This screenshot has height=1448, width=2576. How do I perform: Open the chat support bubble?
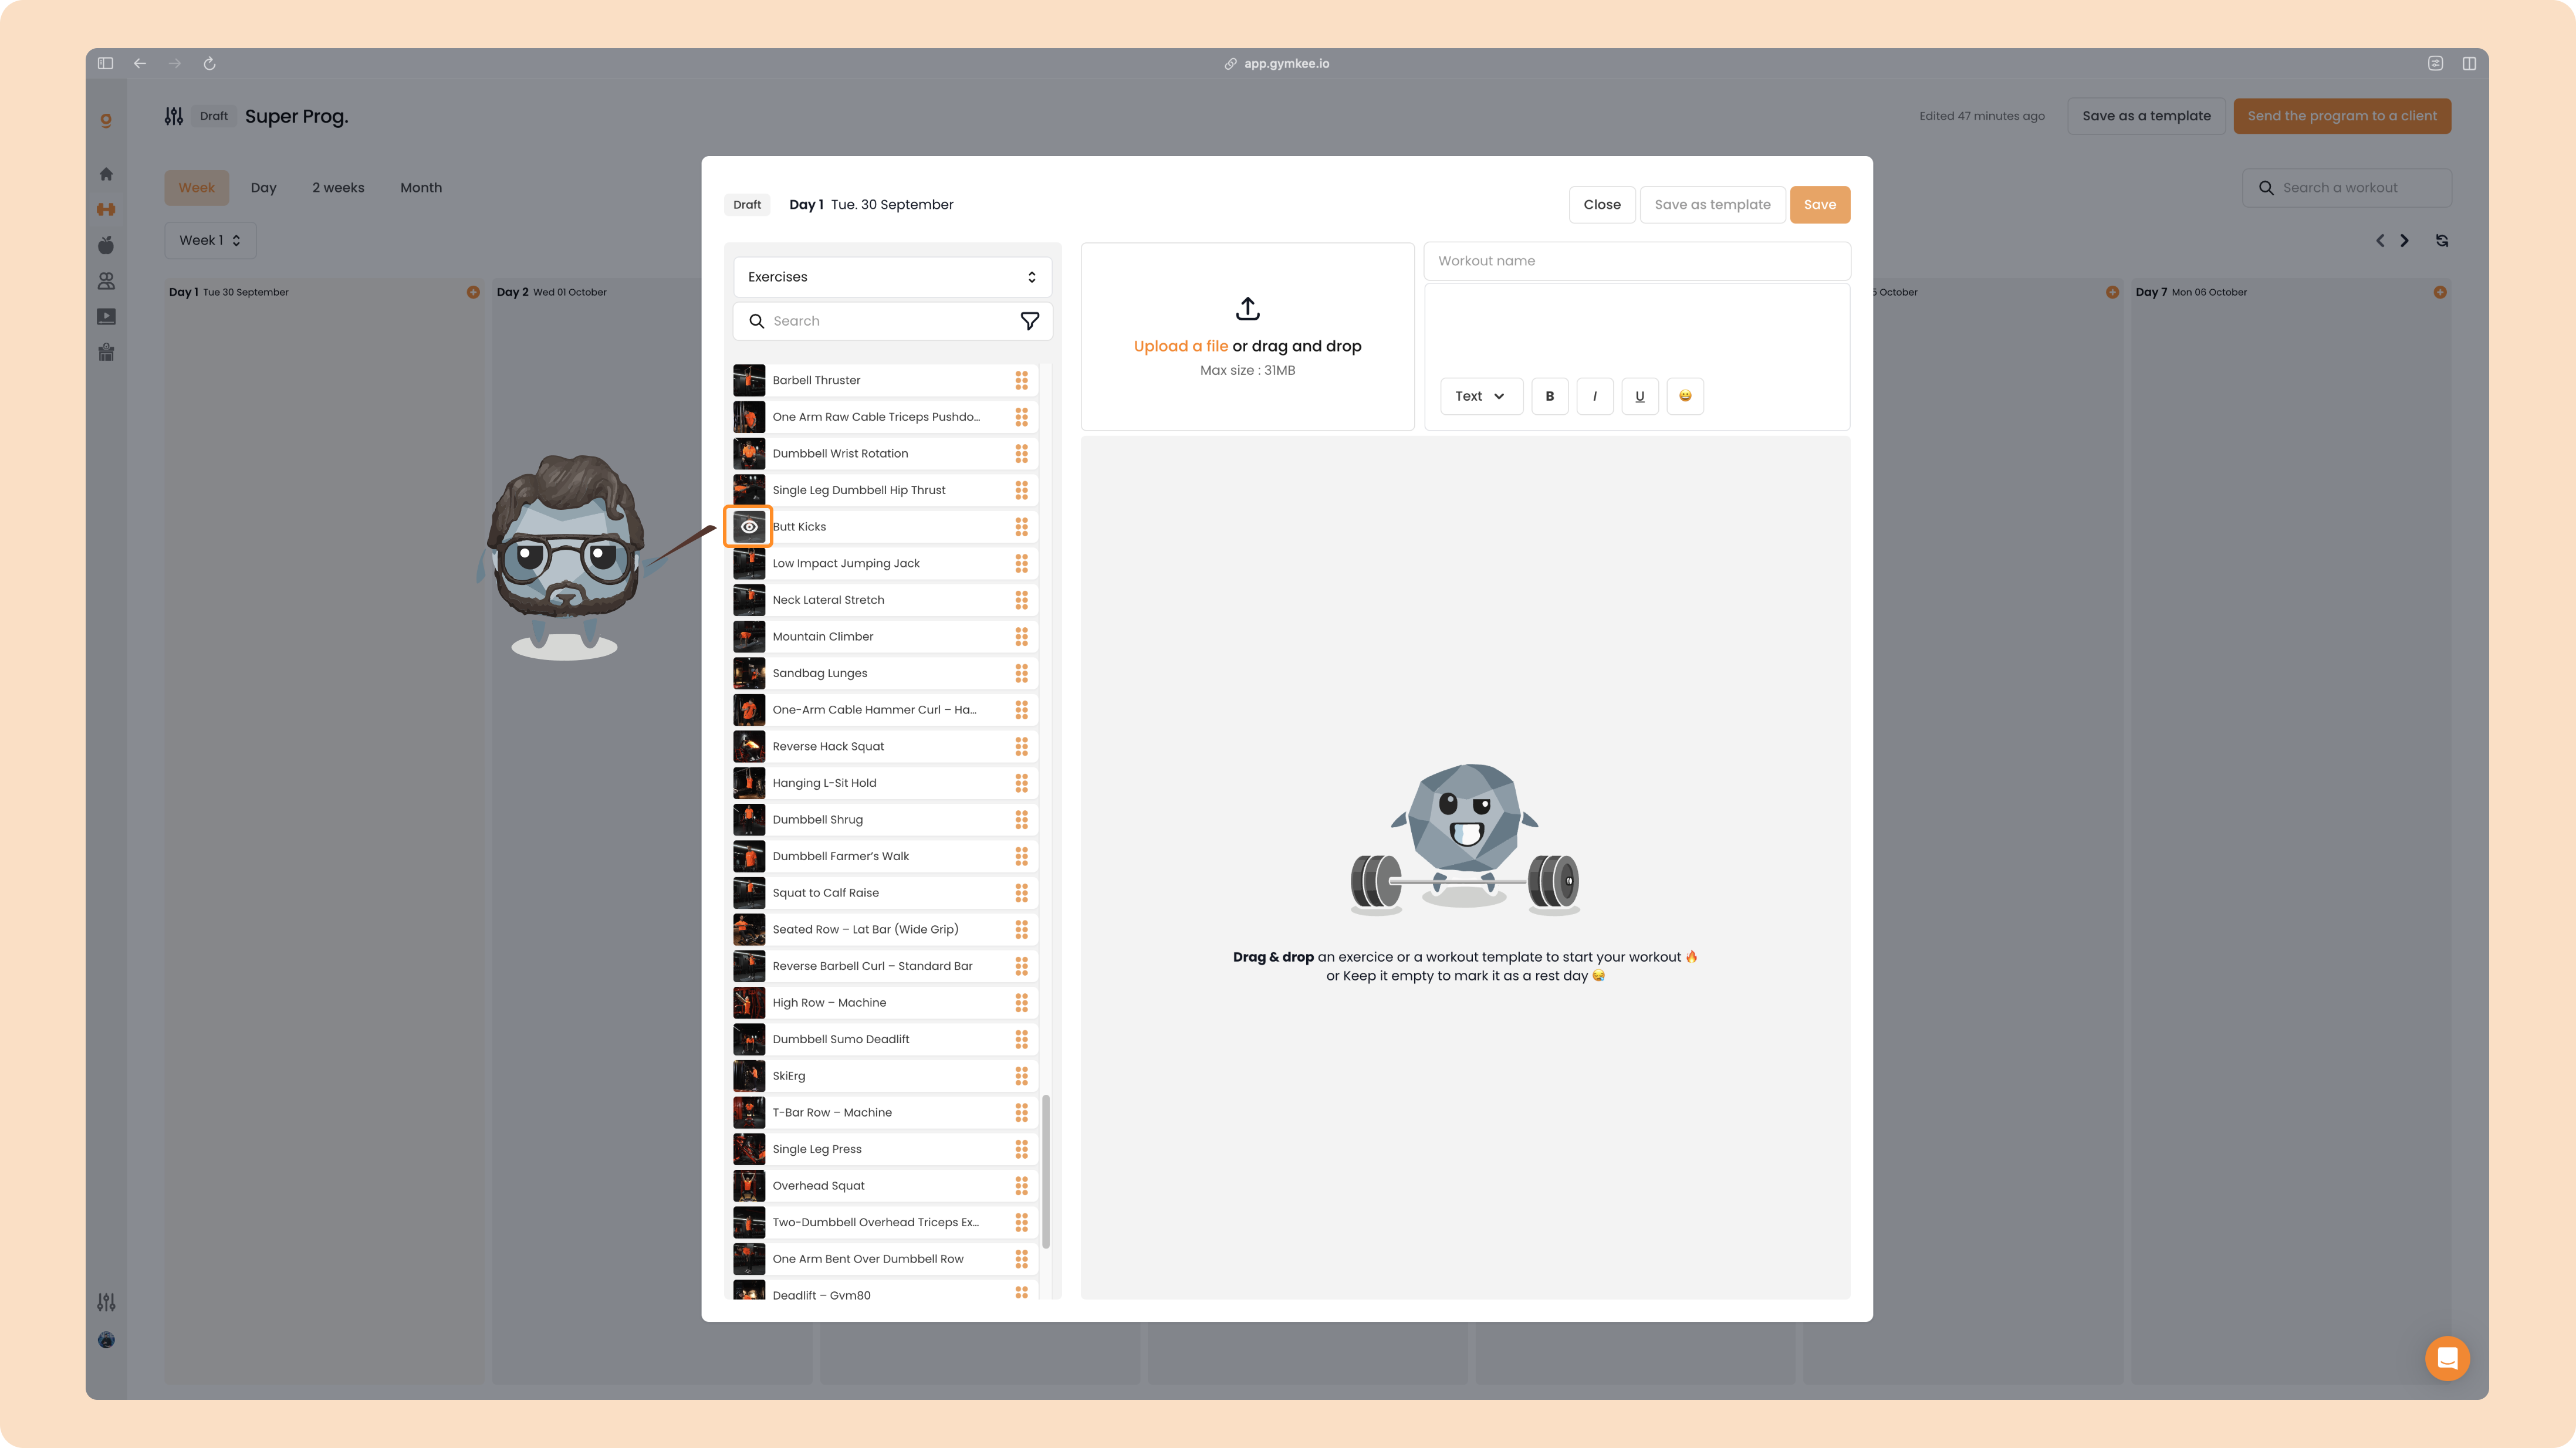(x=2447, y=1358)
